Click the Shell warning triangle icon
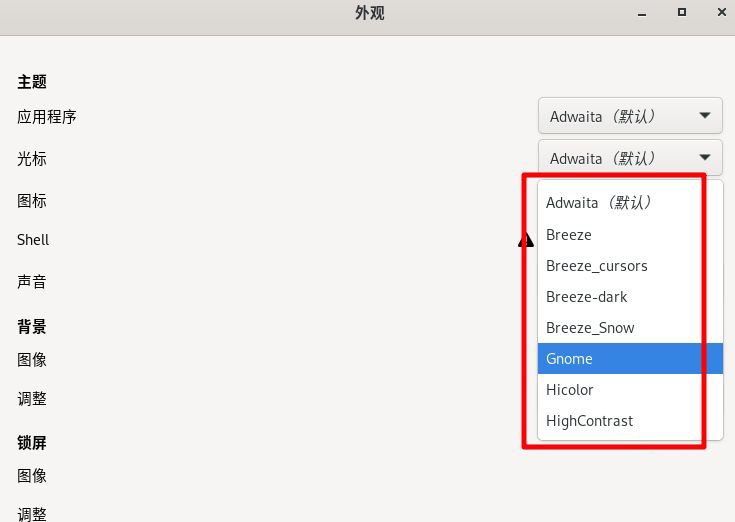This screenshot has width=735, height=522. (x=525, y=240)
